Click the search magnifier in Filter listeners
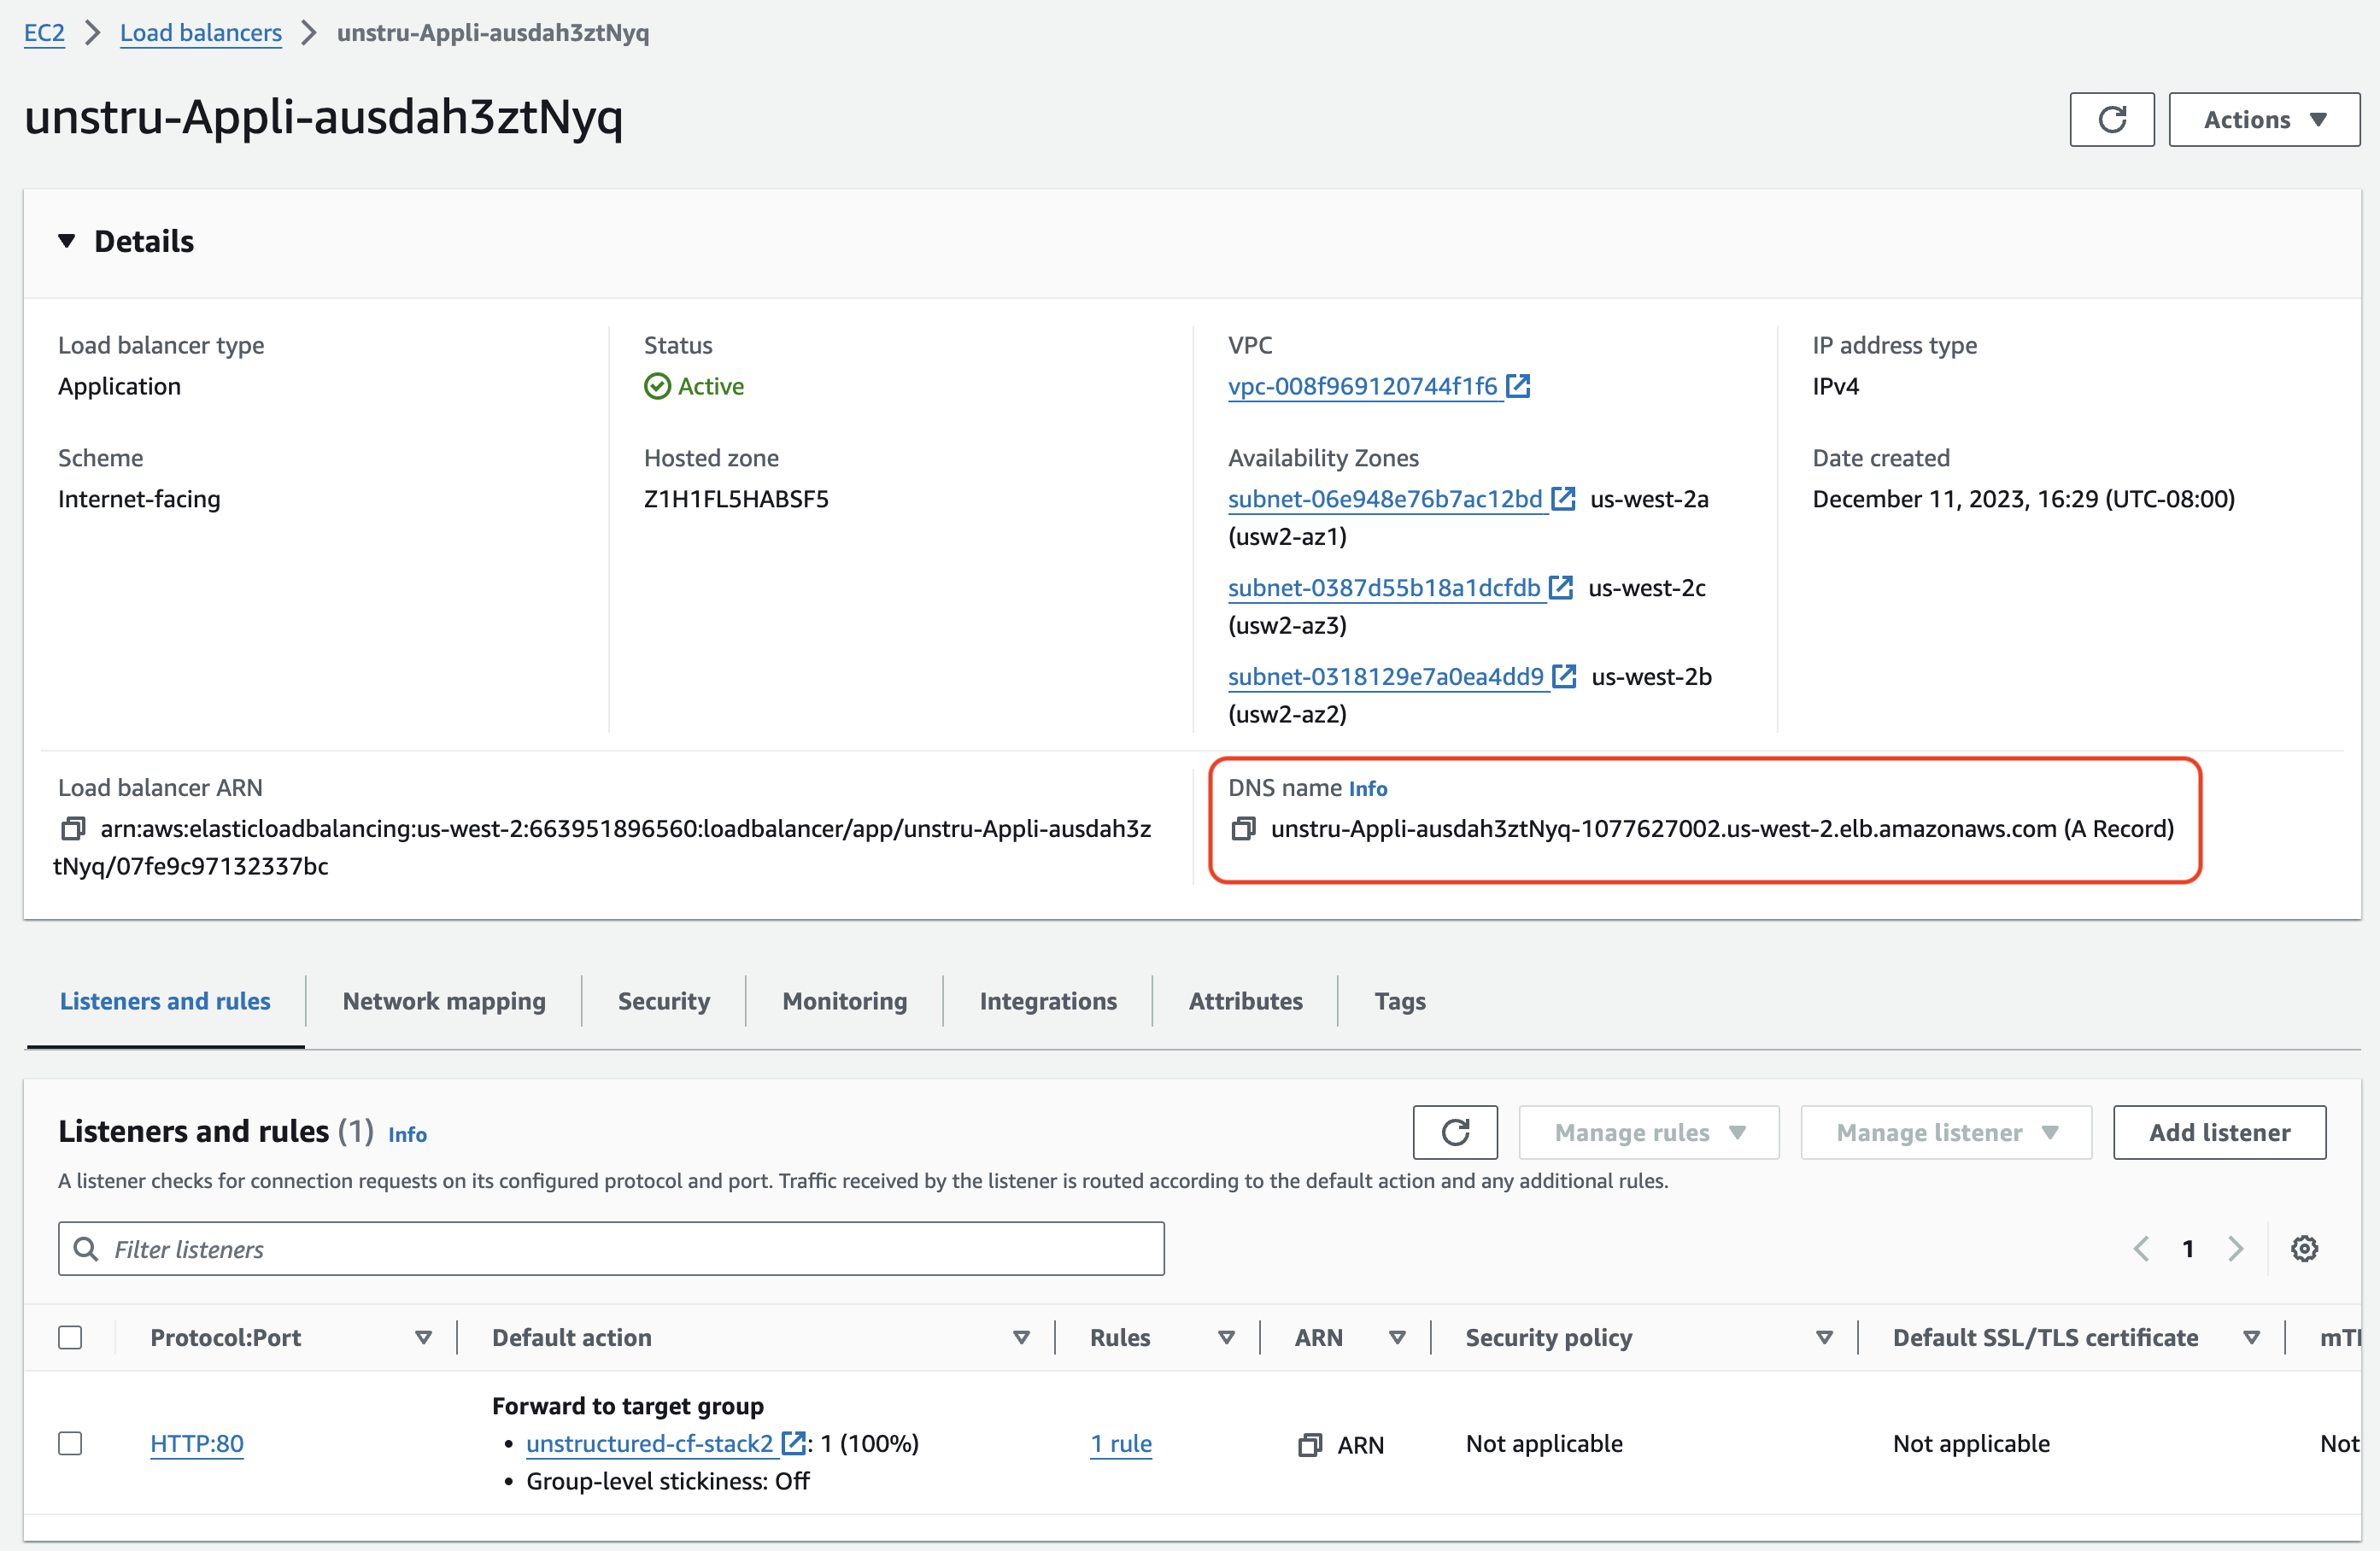The height and width of the screenshot is (1551, 2380). [86, 1249]
